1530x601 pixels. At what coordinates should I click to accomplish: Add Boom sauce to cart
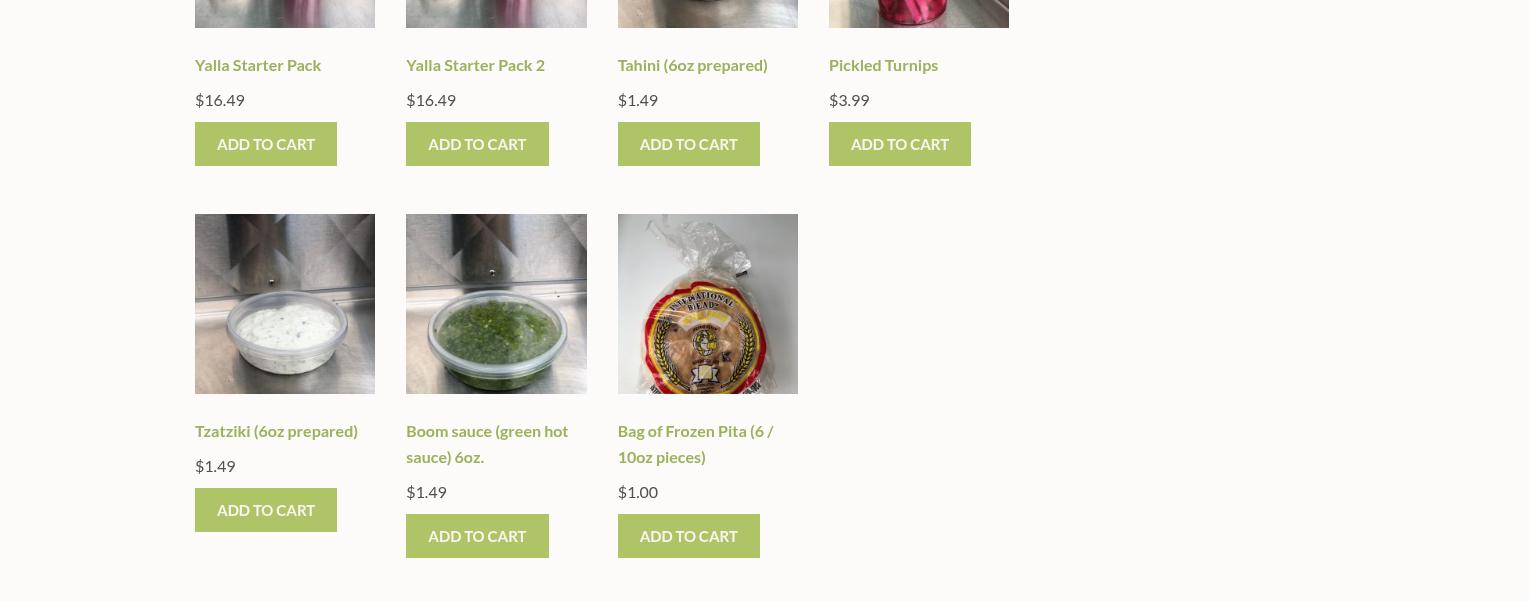click(477, 536)
